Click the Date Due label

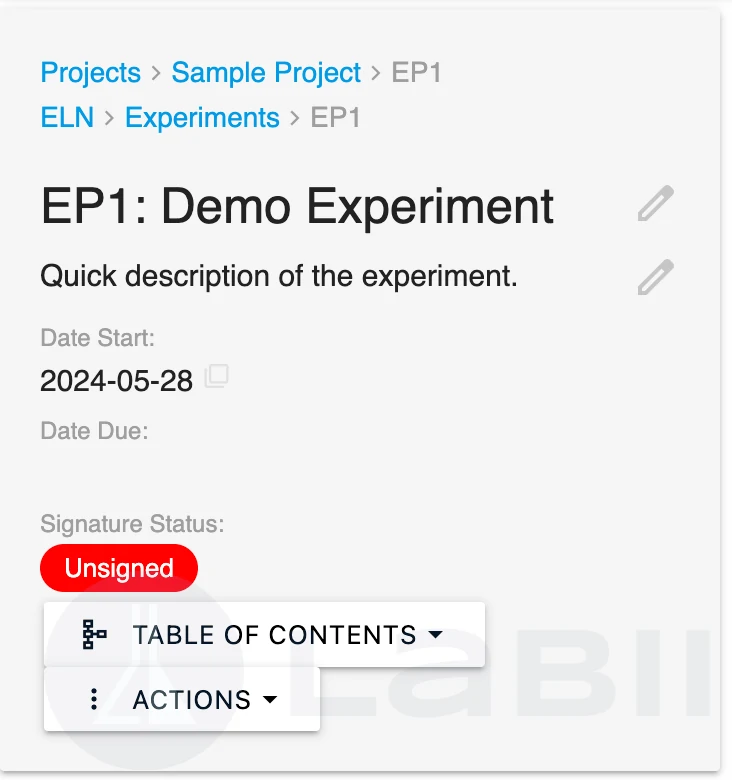click(94, 431)
